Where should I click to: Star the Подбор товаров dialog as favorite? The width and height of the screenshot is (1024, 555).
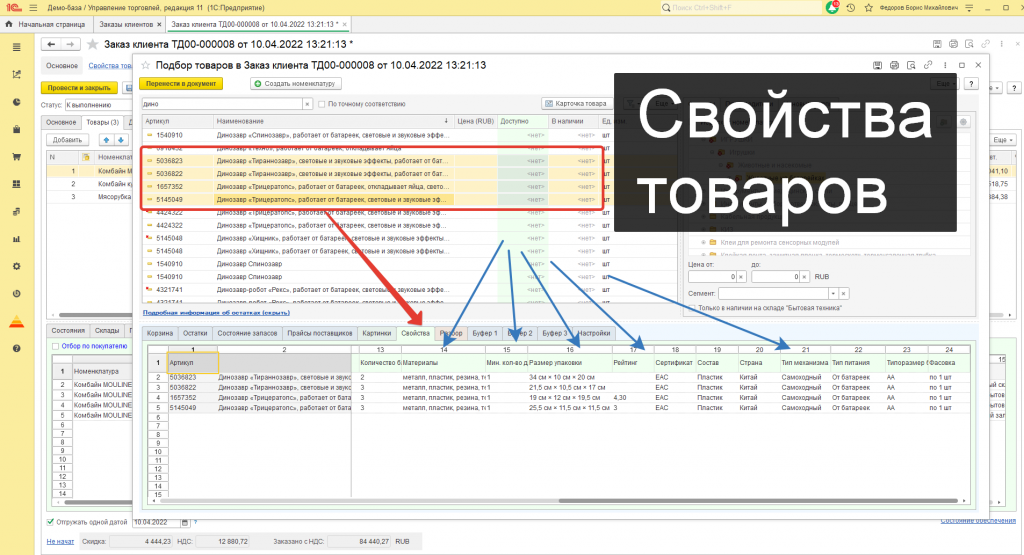(146, 65)
